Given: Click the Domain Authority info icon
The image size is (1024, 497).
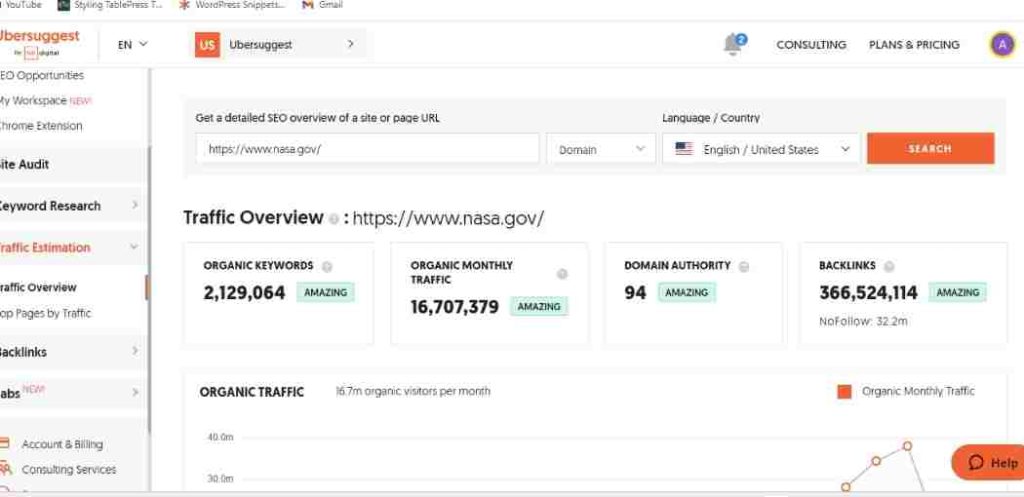Looking at the screenshot, I should coord(744,266).
